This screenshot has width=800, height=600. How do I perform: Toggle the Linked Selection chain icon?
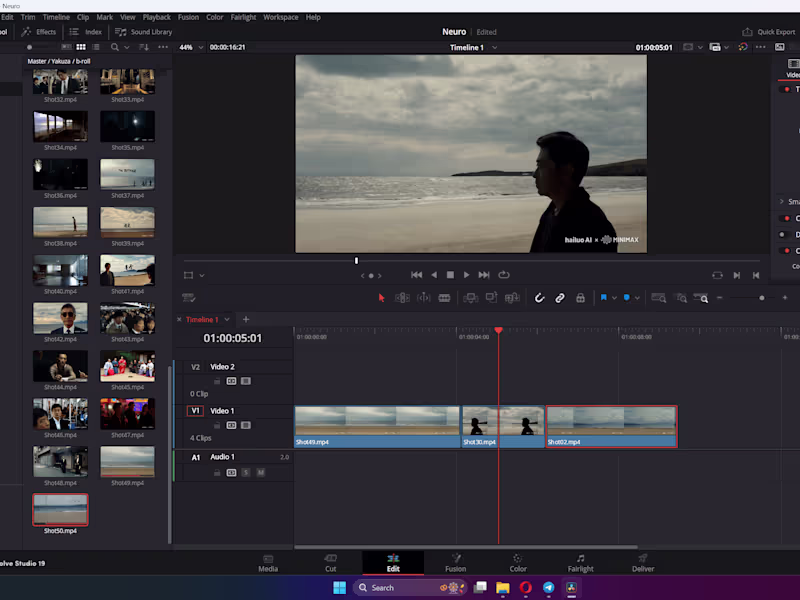pyautogui.click(x=560, y=298)
